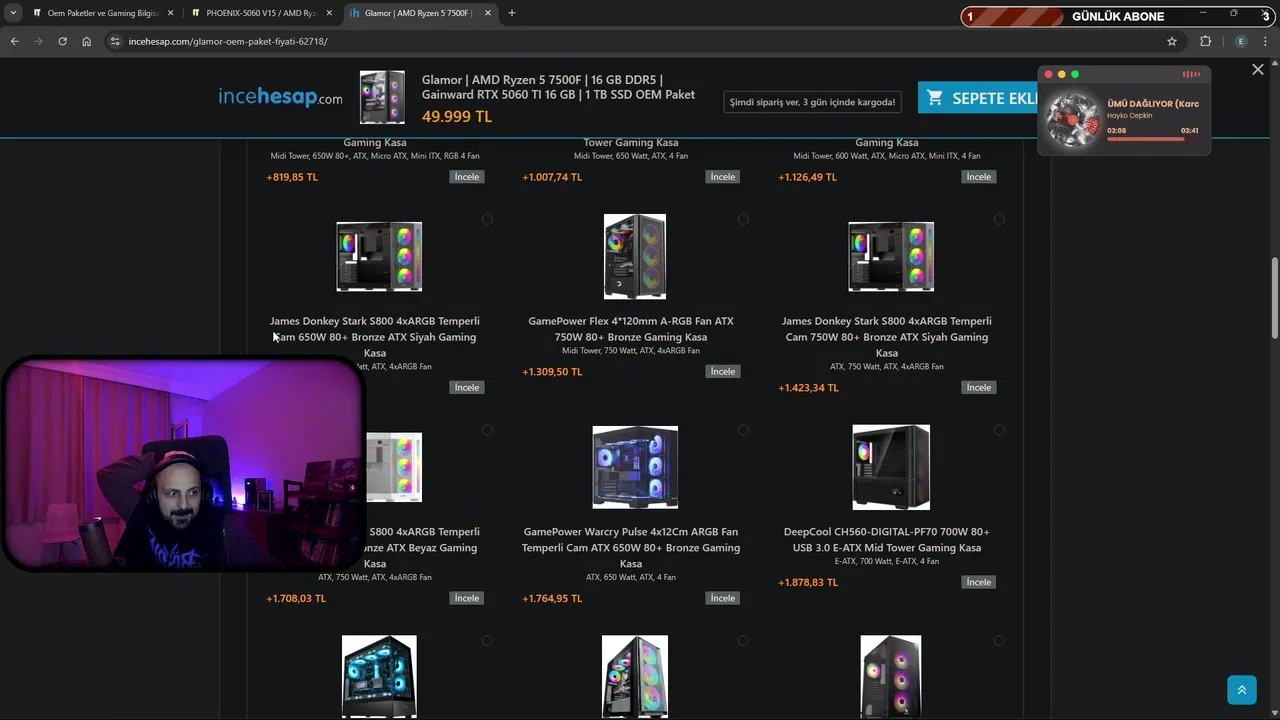This screenshot has height=720, width=1280.
Task: Click the Glamor AMD Ryzen 5 7500F product title
Action: (x=558, y=87)
